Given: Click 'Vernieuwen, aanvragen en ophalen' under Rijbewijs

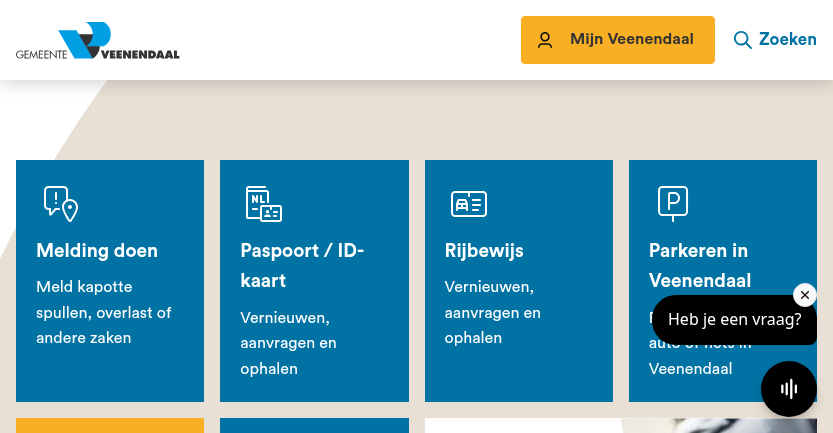Looking at the screenshot, I should click(x=492, y=312).
